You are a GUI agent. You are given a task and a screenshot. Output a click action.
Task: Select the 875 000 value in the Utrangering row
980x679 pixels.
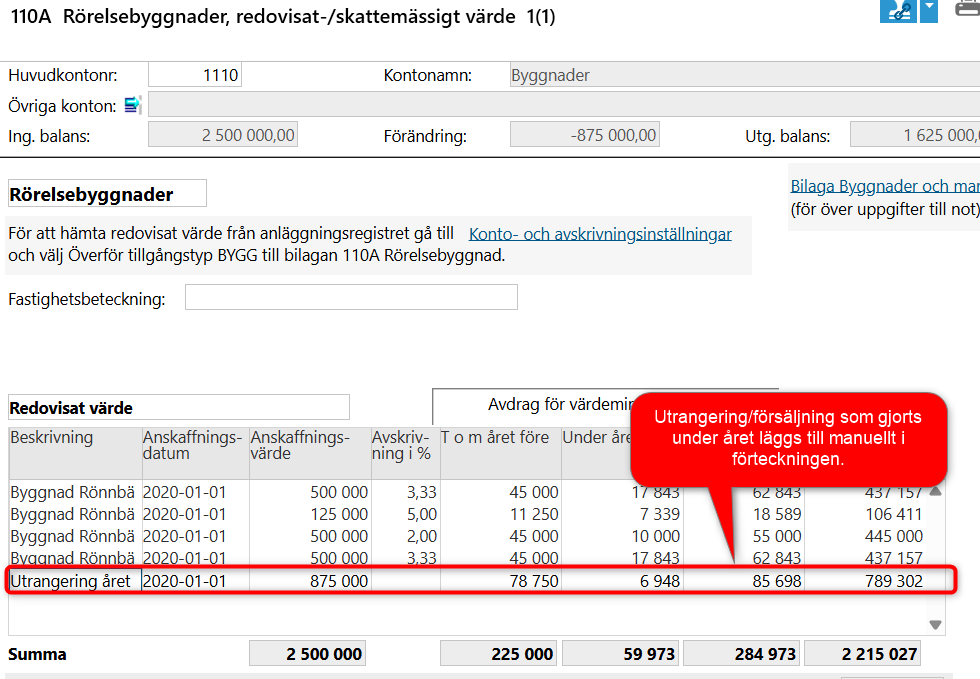[x=310, y=581]
